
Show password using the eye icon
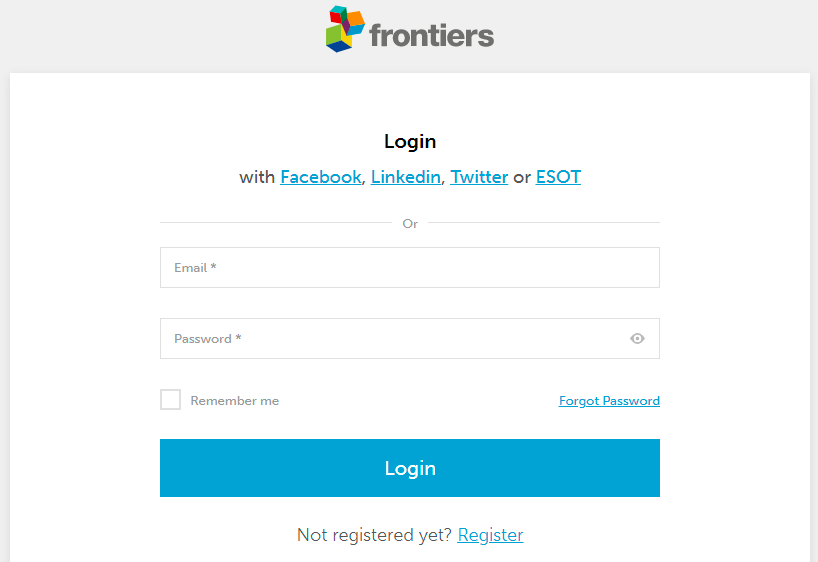click(x=637, y=339)
